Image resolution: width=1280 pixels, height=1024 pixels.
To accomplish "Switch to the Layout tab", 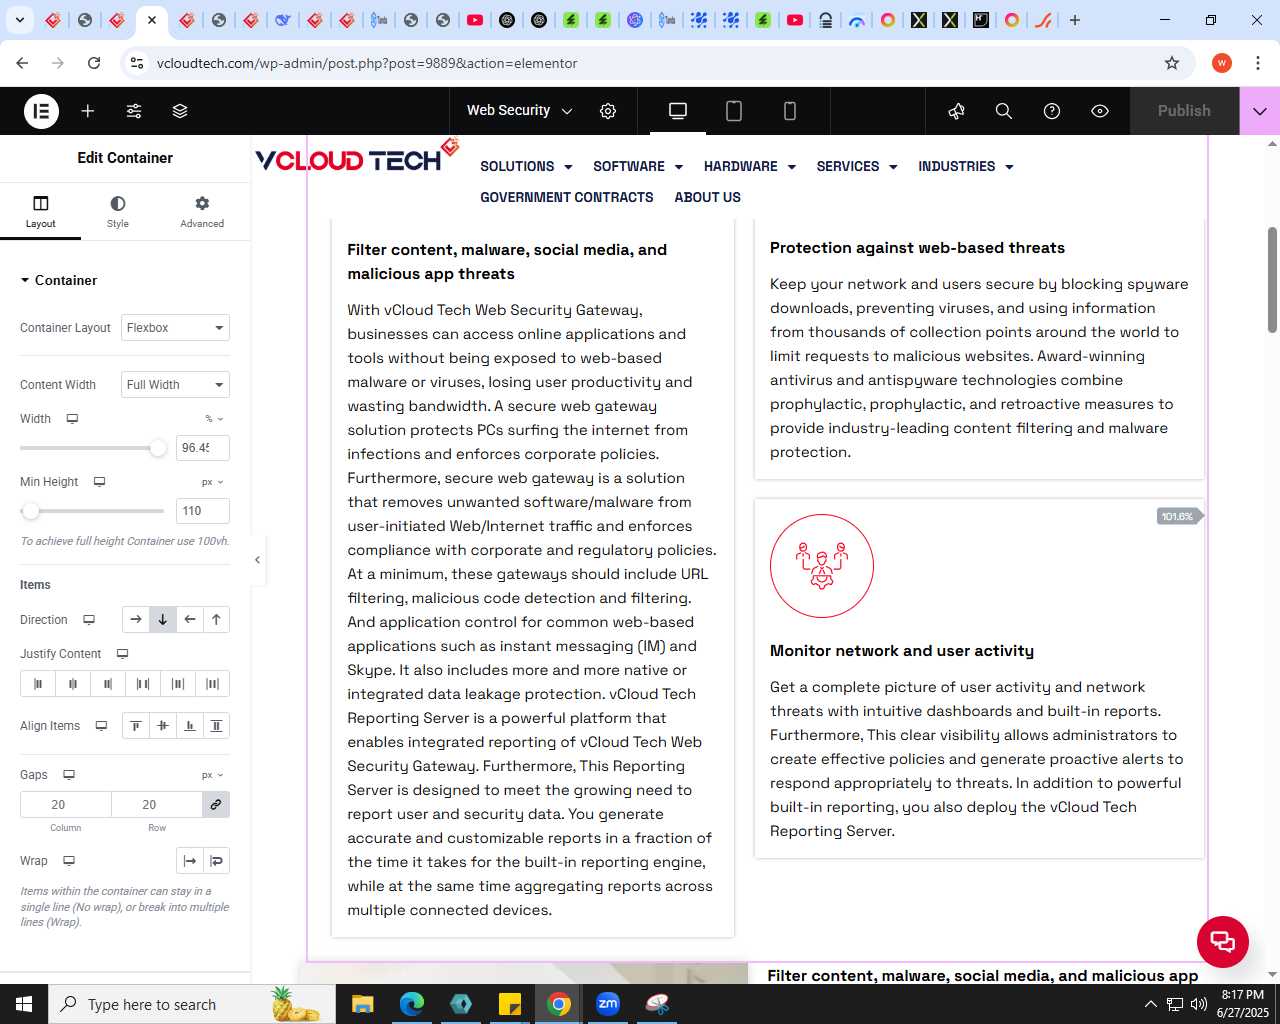I will point(41,212).
